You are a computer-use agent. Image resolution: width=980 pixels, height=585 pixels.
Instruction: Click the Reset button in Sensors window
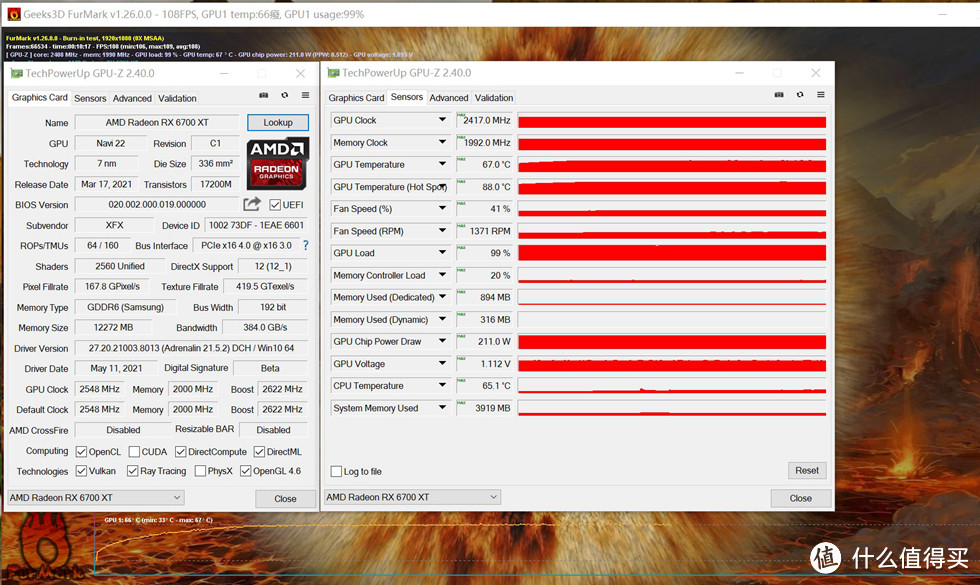coord(807,470)
